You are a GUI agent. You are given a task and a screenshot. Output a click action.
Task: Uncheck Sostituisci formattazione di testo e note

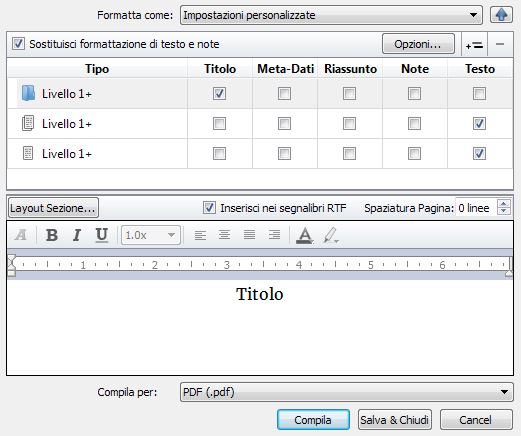click(18, 44)
